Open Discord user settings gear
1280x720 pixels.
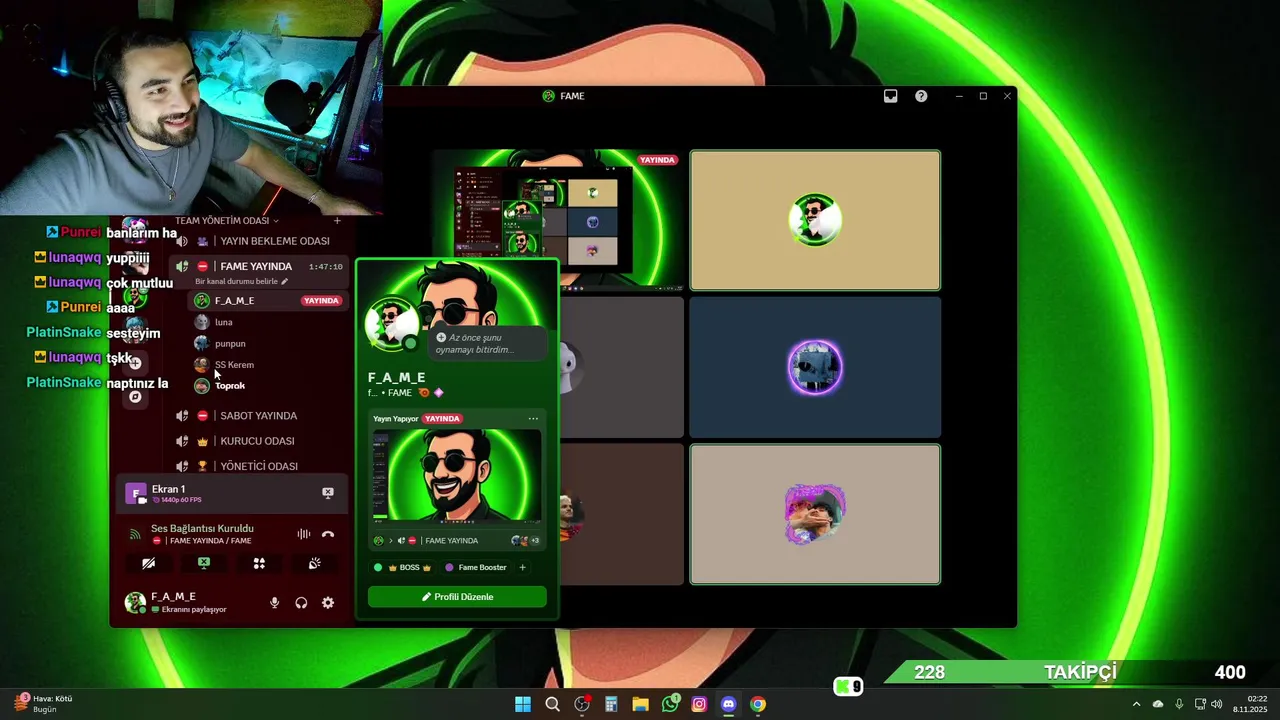tap(328, 603)
